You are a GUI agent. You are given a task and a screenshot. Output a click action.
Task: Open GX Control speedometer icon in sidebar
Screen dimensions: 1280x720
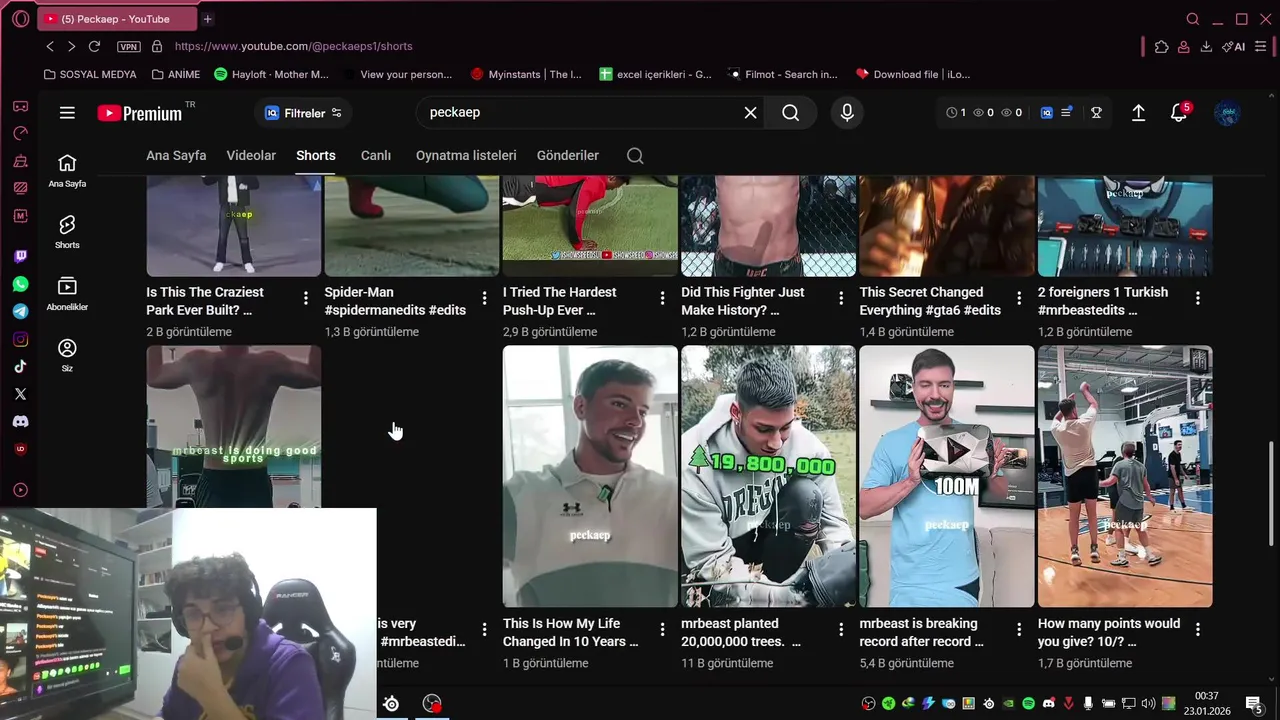point(20,133)
